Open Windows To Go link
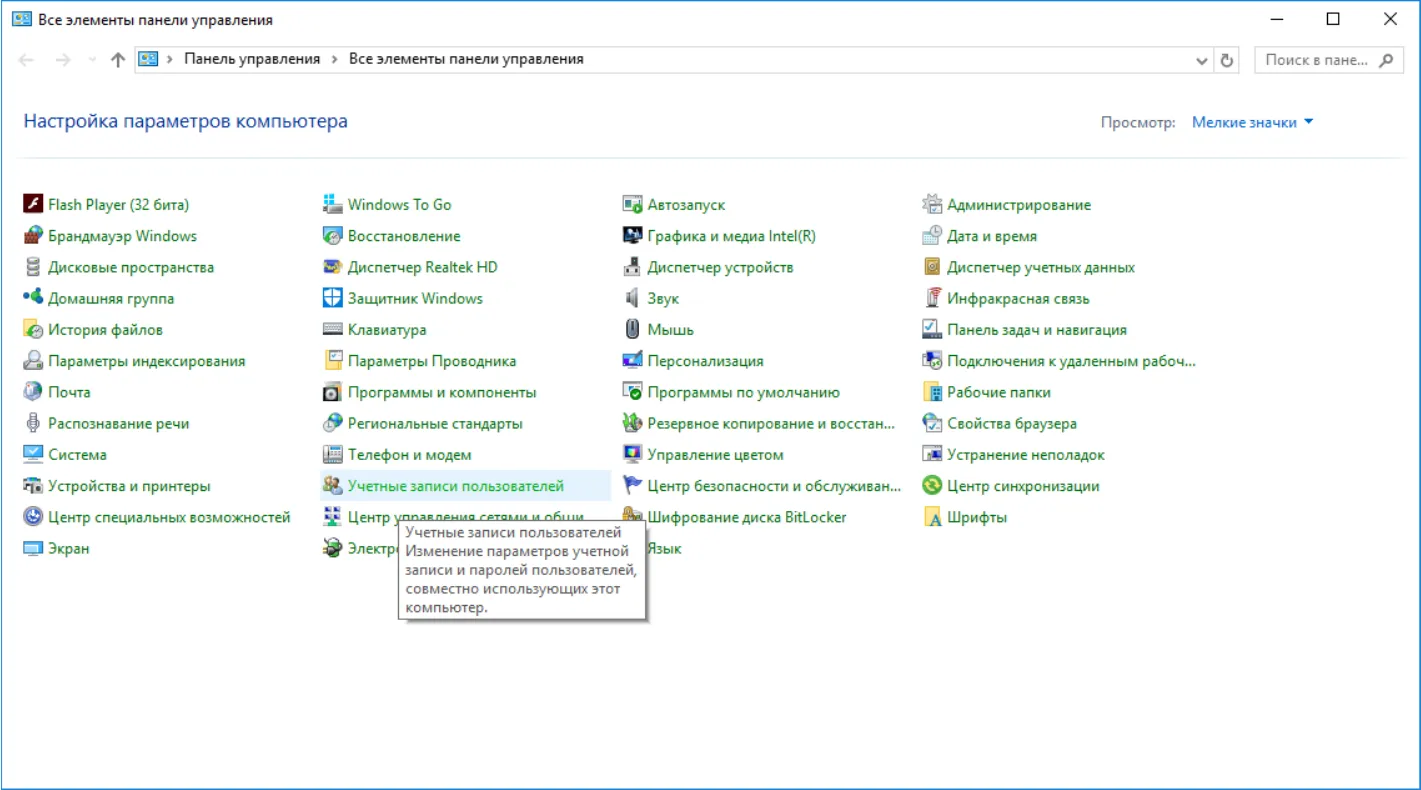 [400, 205]
